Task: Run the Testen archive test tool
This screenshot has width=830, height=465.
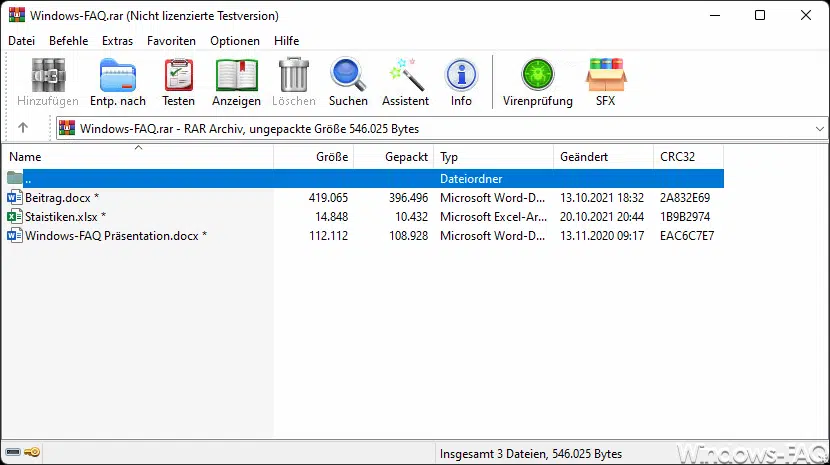Action: (179, 82)
